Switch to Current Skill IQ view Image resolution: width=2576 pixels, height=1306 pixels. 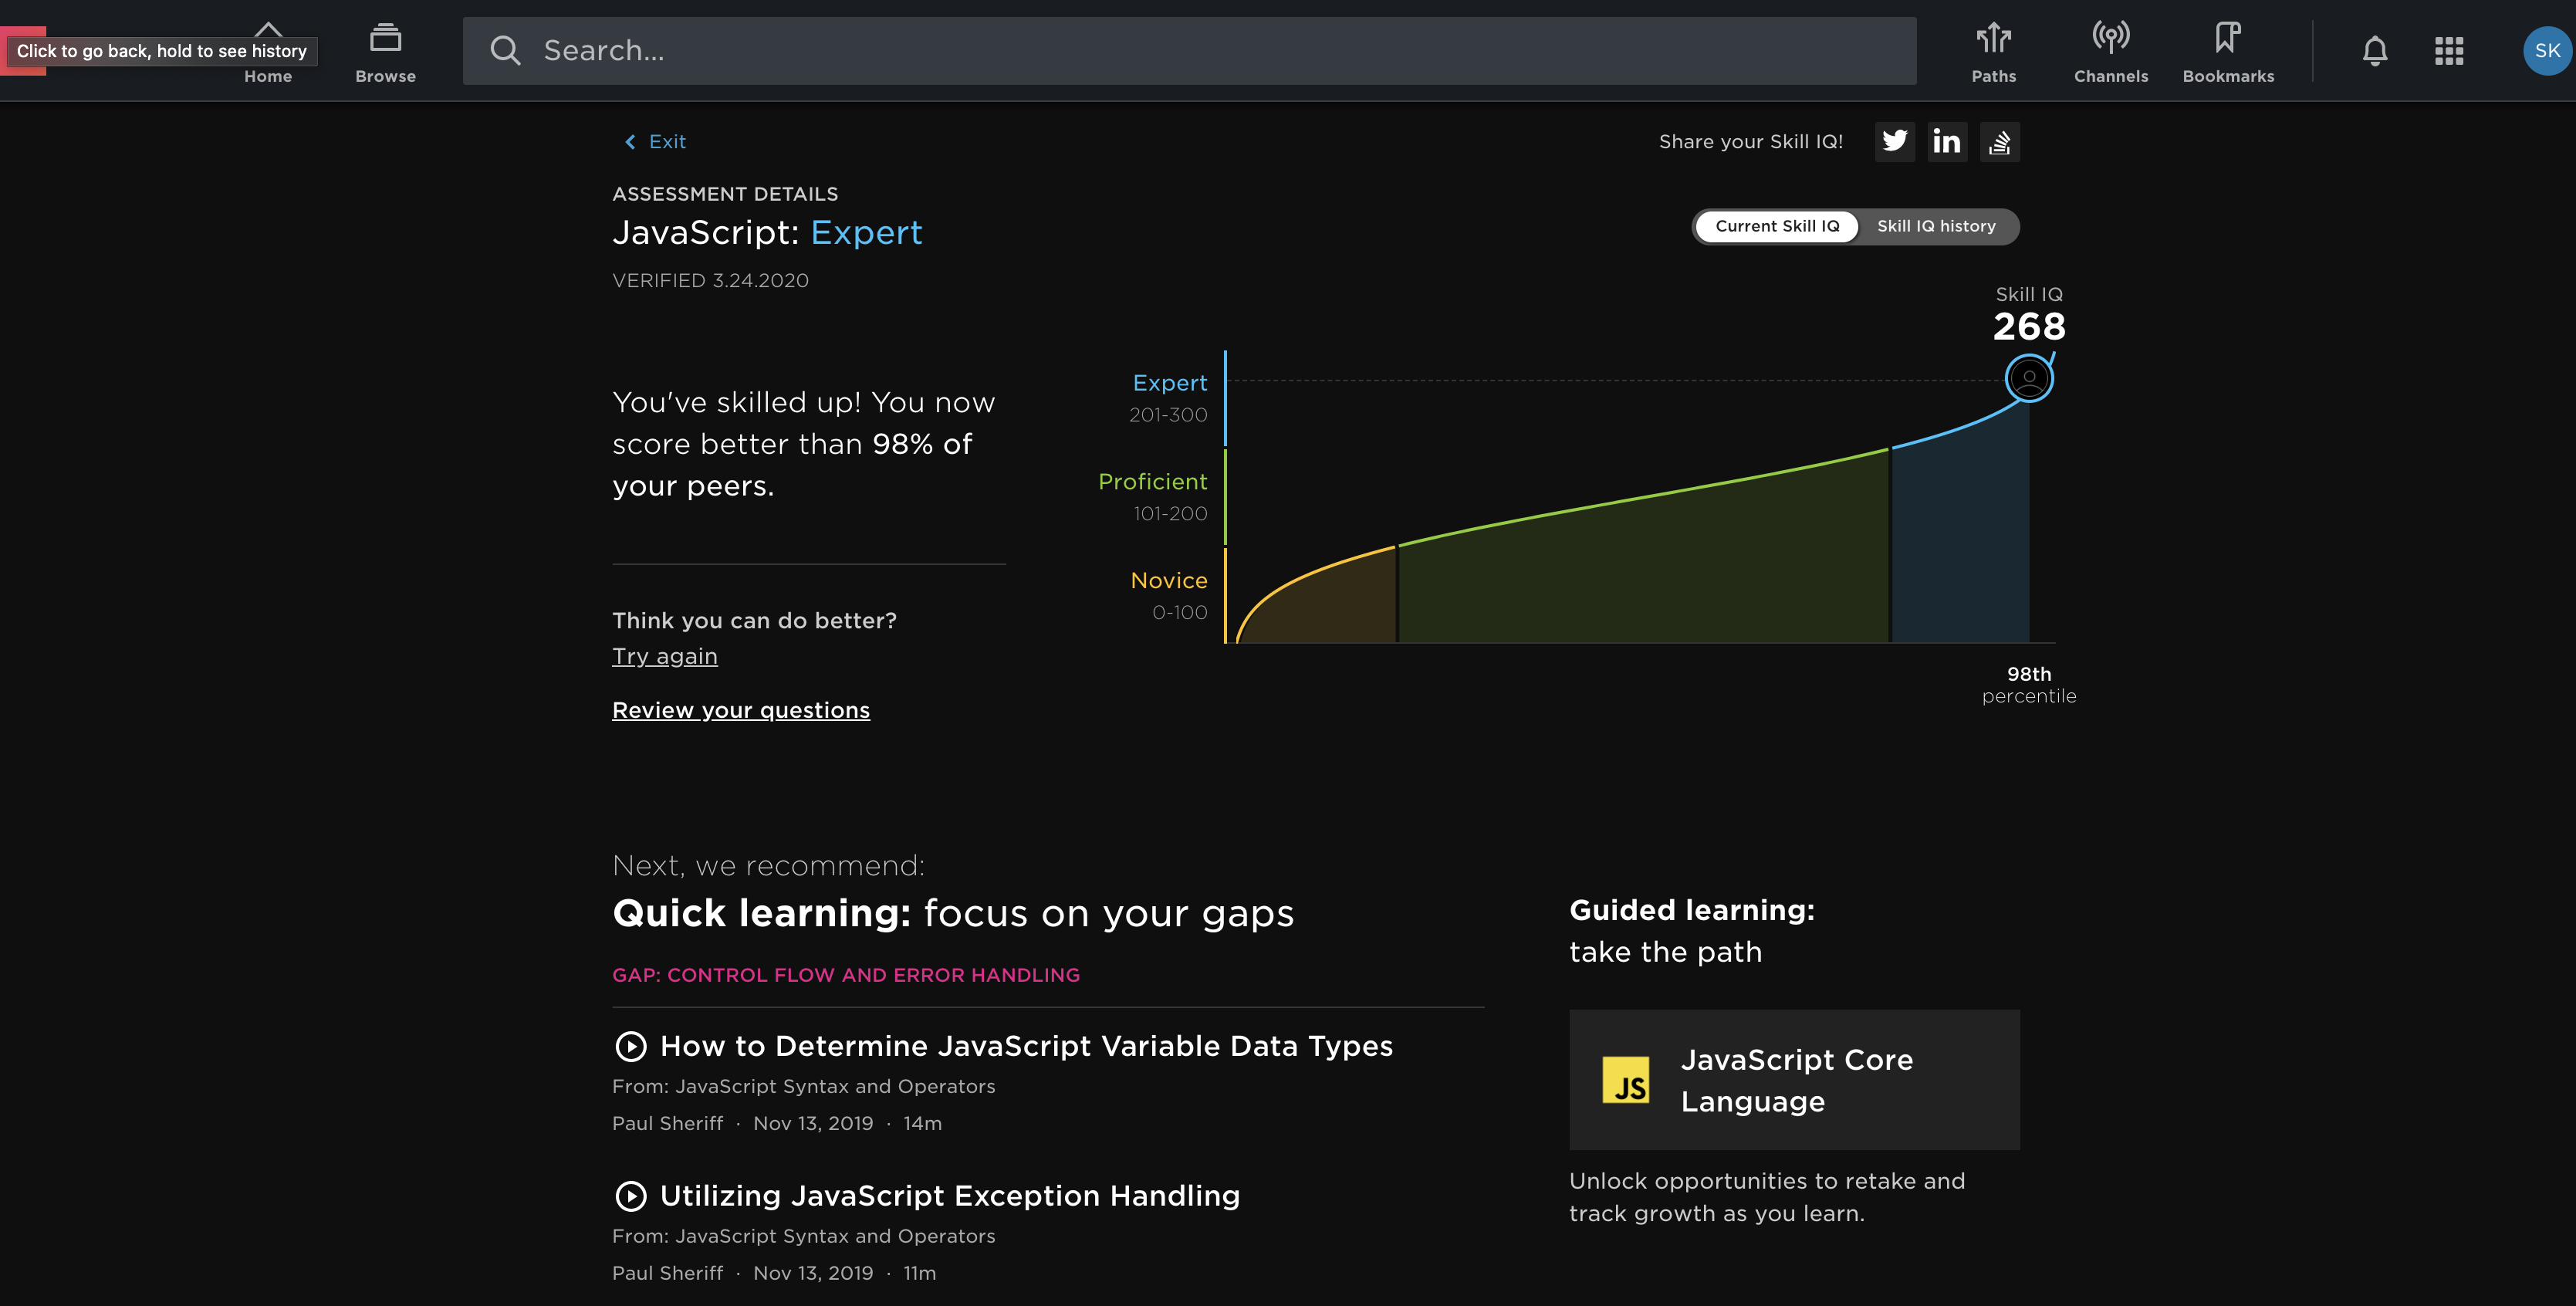[1777, 226]
